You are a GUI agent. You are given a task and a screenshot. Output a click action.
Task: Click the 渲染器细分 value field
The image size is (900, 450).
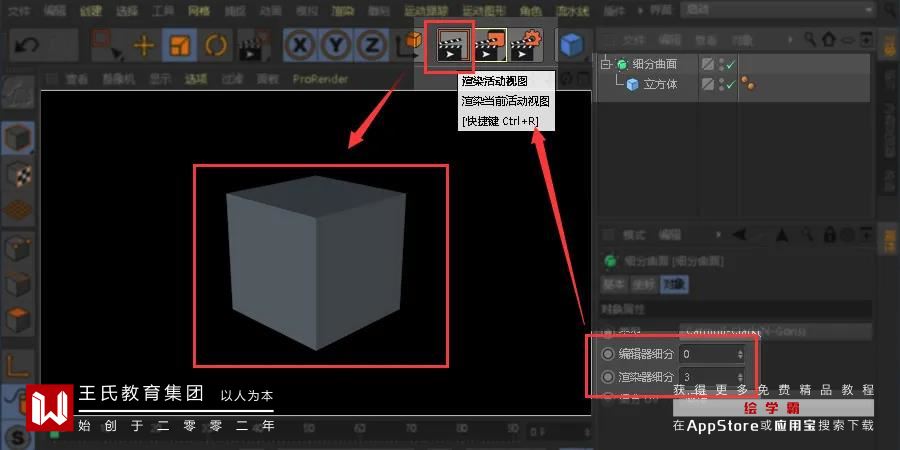click(x=712, y=377)
